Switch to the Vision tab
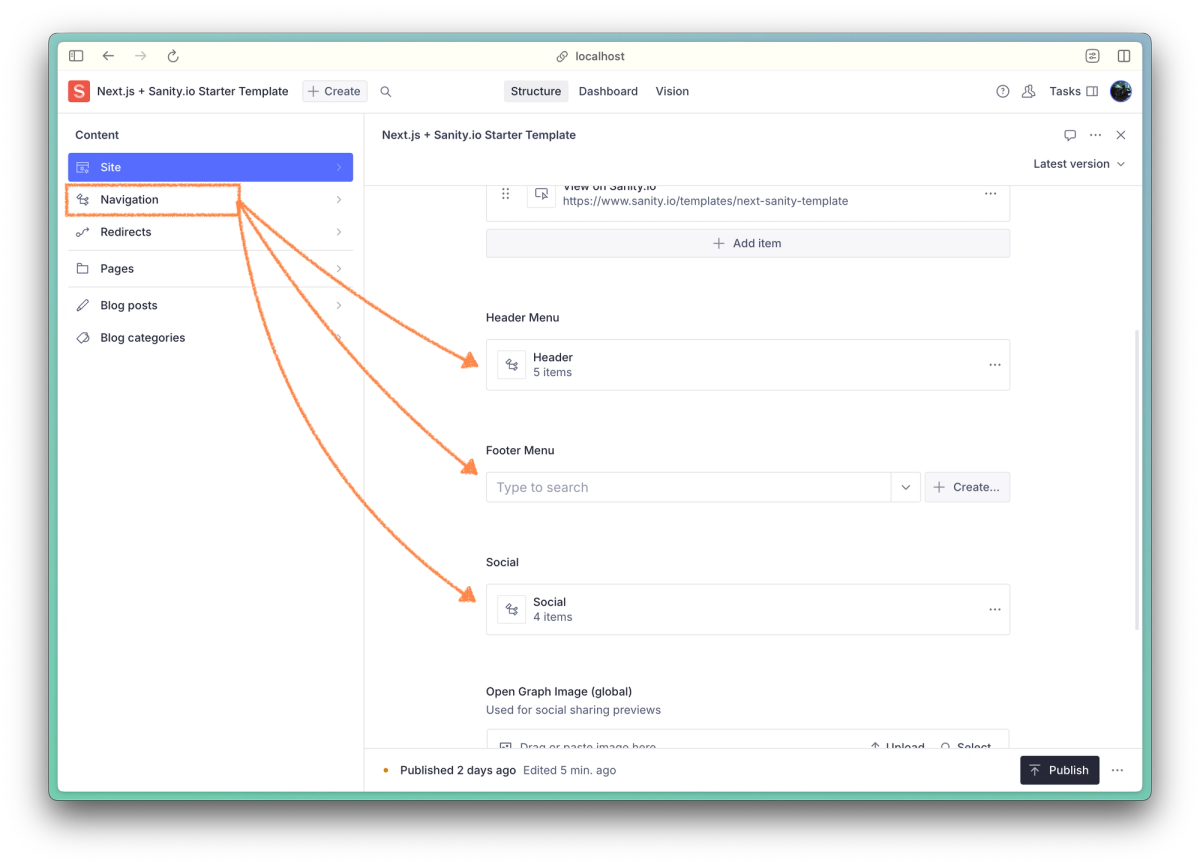The height and width of the screenshot is (865, 1200). pyautogui.click(x=672, y=91)
